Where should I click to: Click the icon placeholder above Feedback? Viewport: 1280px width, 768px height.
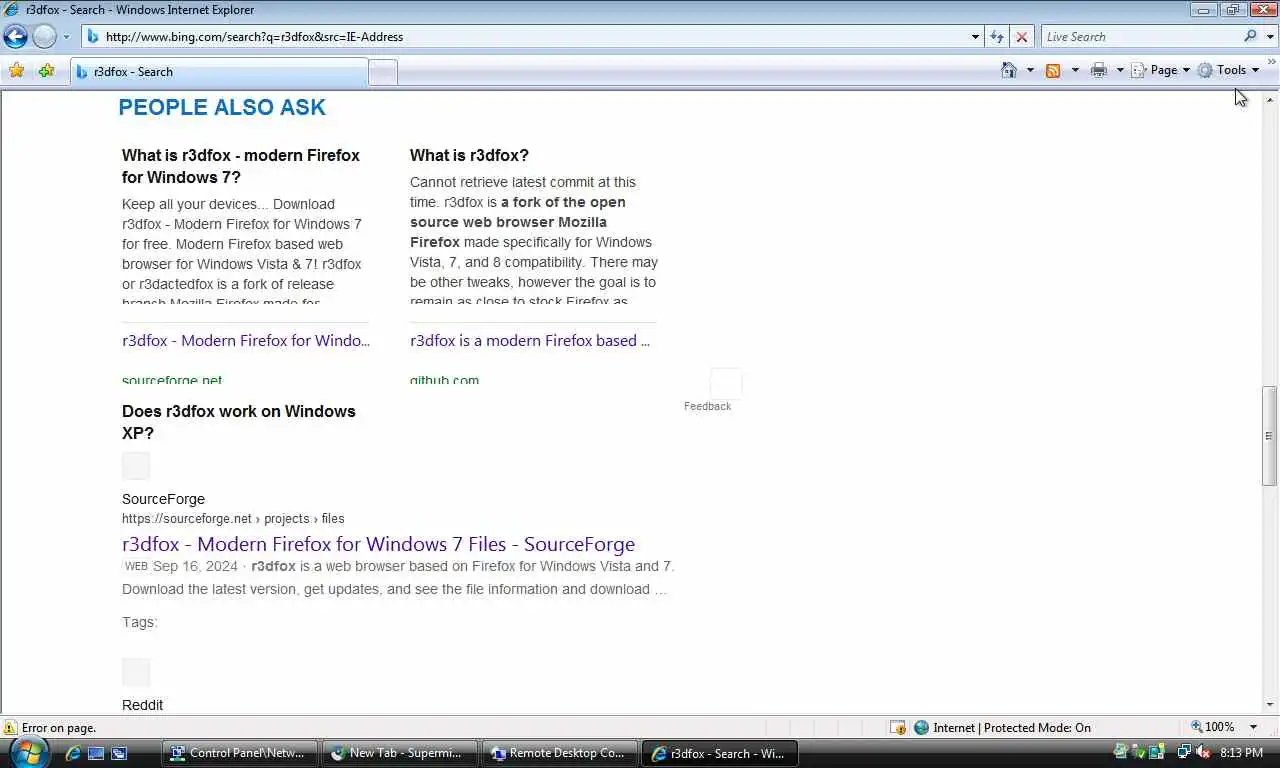click(x=726, y=382)
